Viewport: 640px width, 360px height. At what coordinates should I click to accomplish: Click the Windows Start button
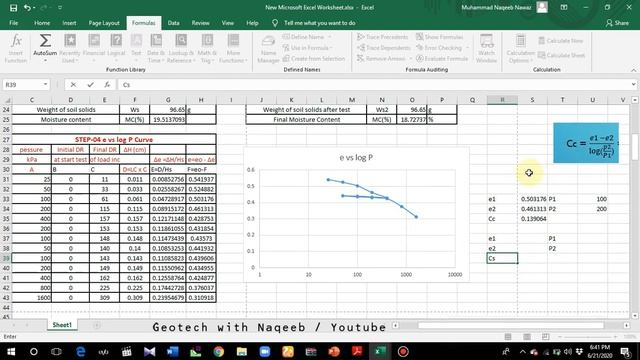pyautogui.click(x=11, y=351)
